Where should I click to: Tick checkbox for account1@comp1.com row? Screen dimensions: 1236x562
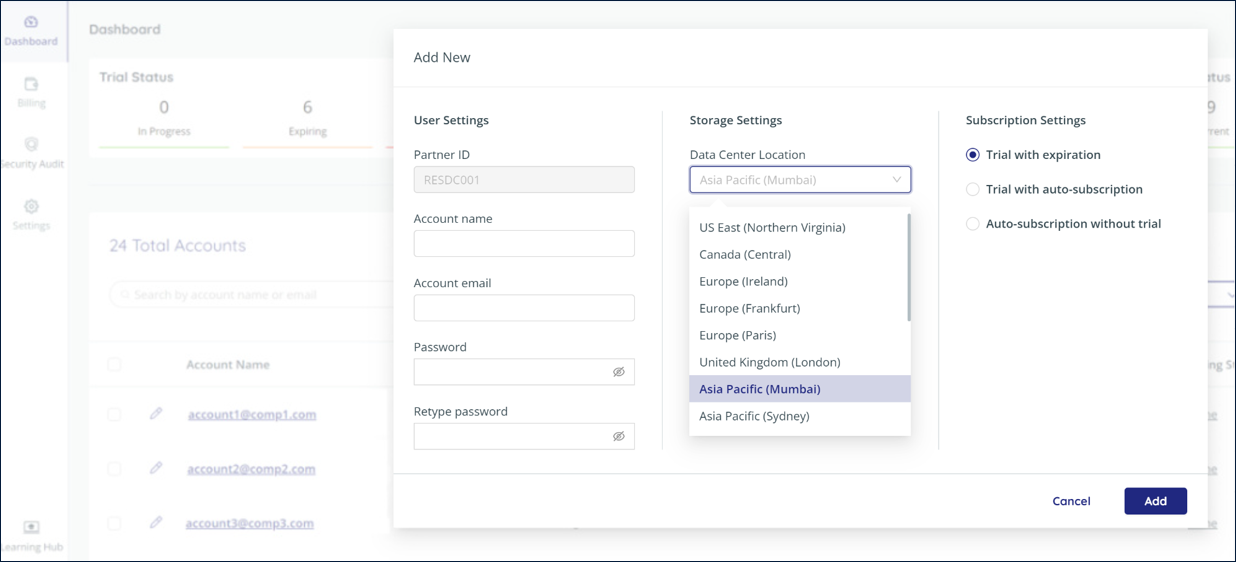coord(114,414)
